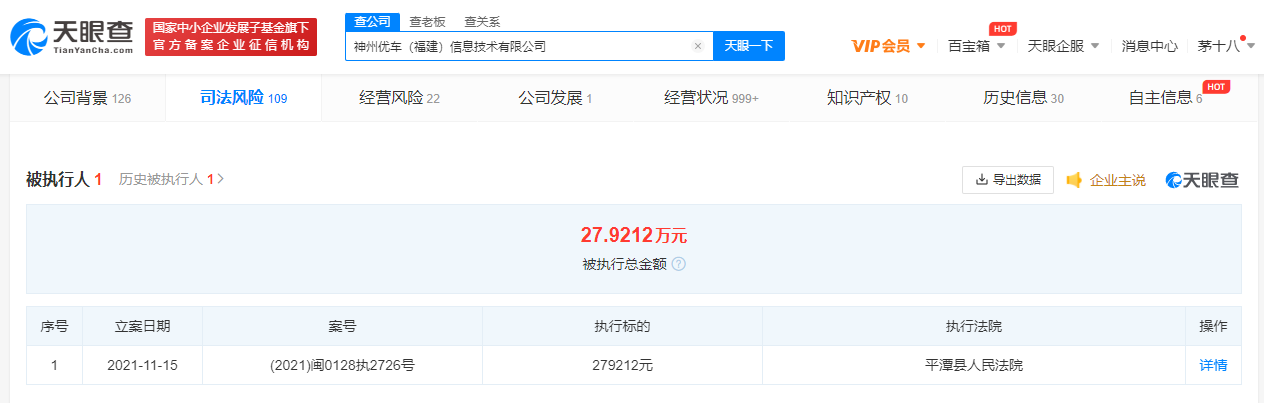
Task: Click the help question mark beside 被执行总金额
Action: (678, 265)
